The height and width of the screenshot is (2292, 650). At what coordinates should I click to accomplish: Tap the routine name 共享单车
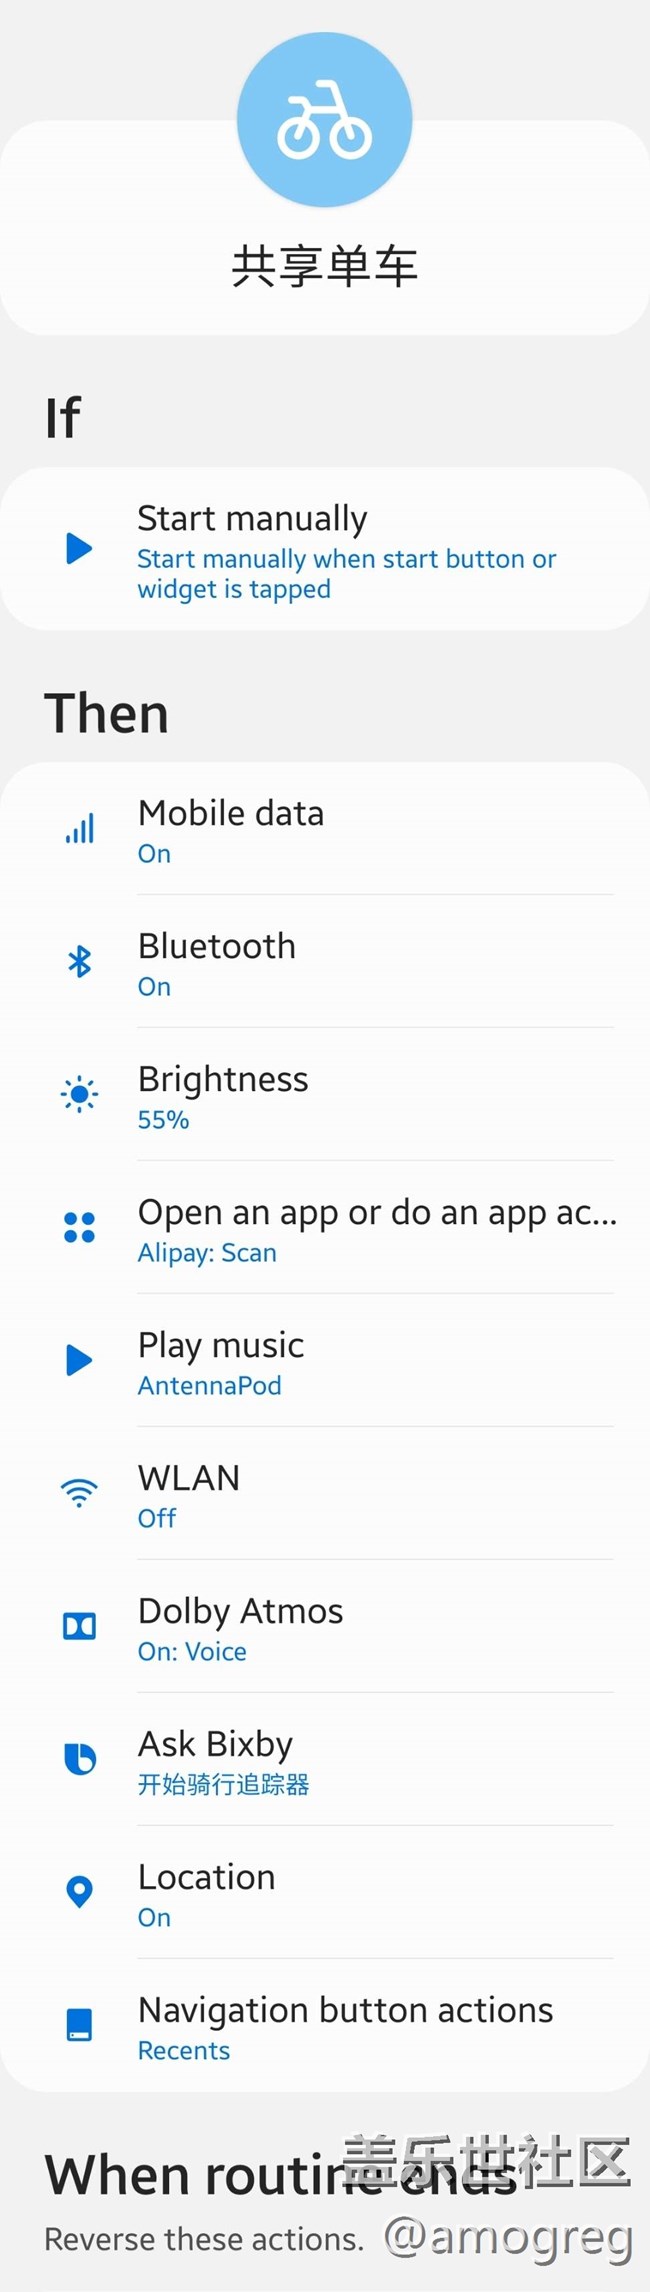tap(324, 267)
